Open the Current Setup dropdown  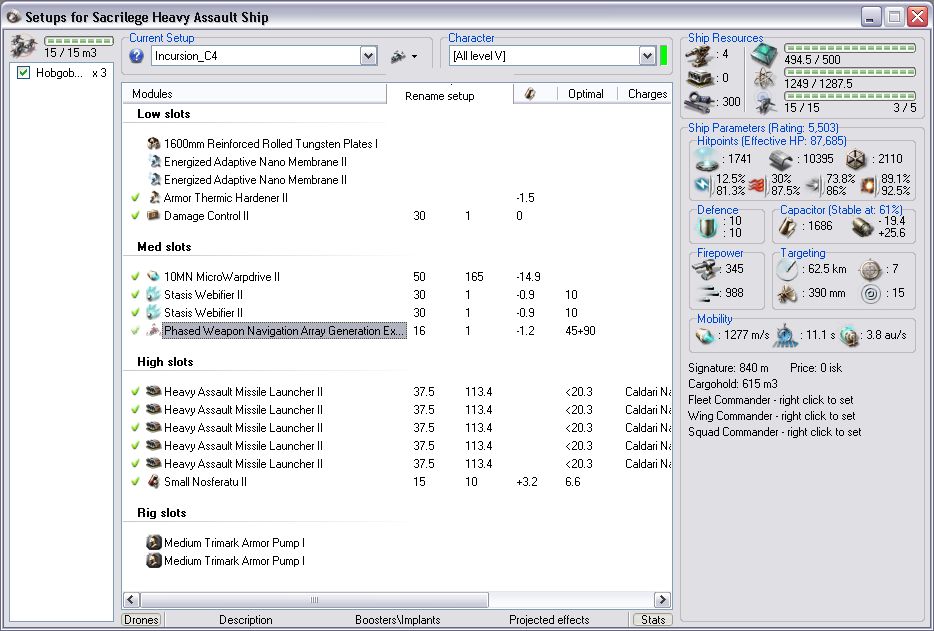pyautogui.click(x=368, y=56)
